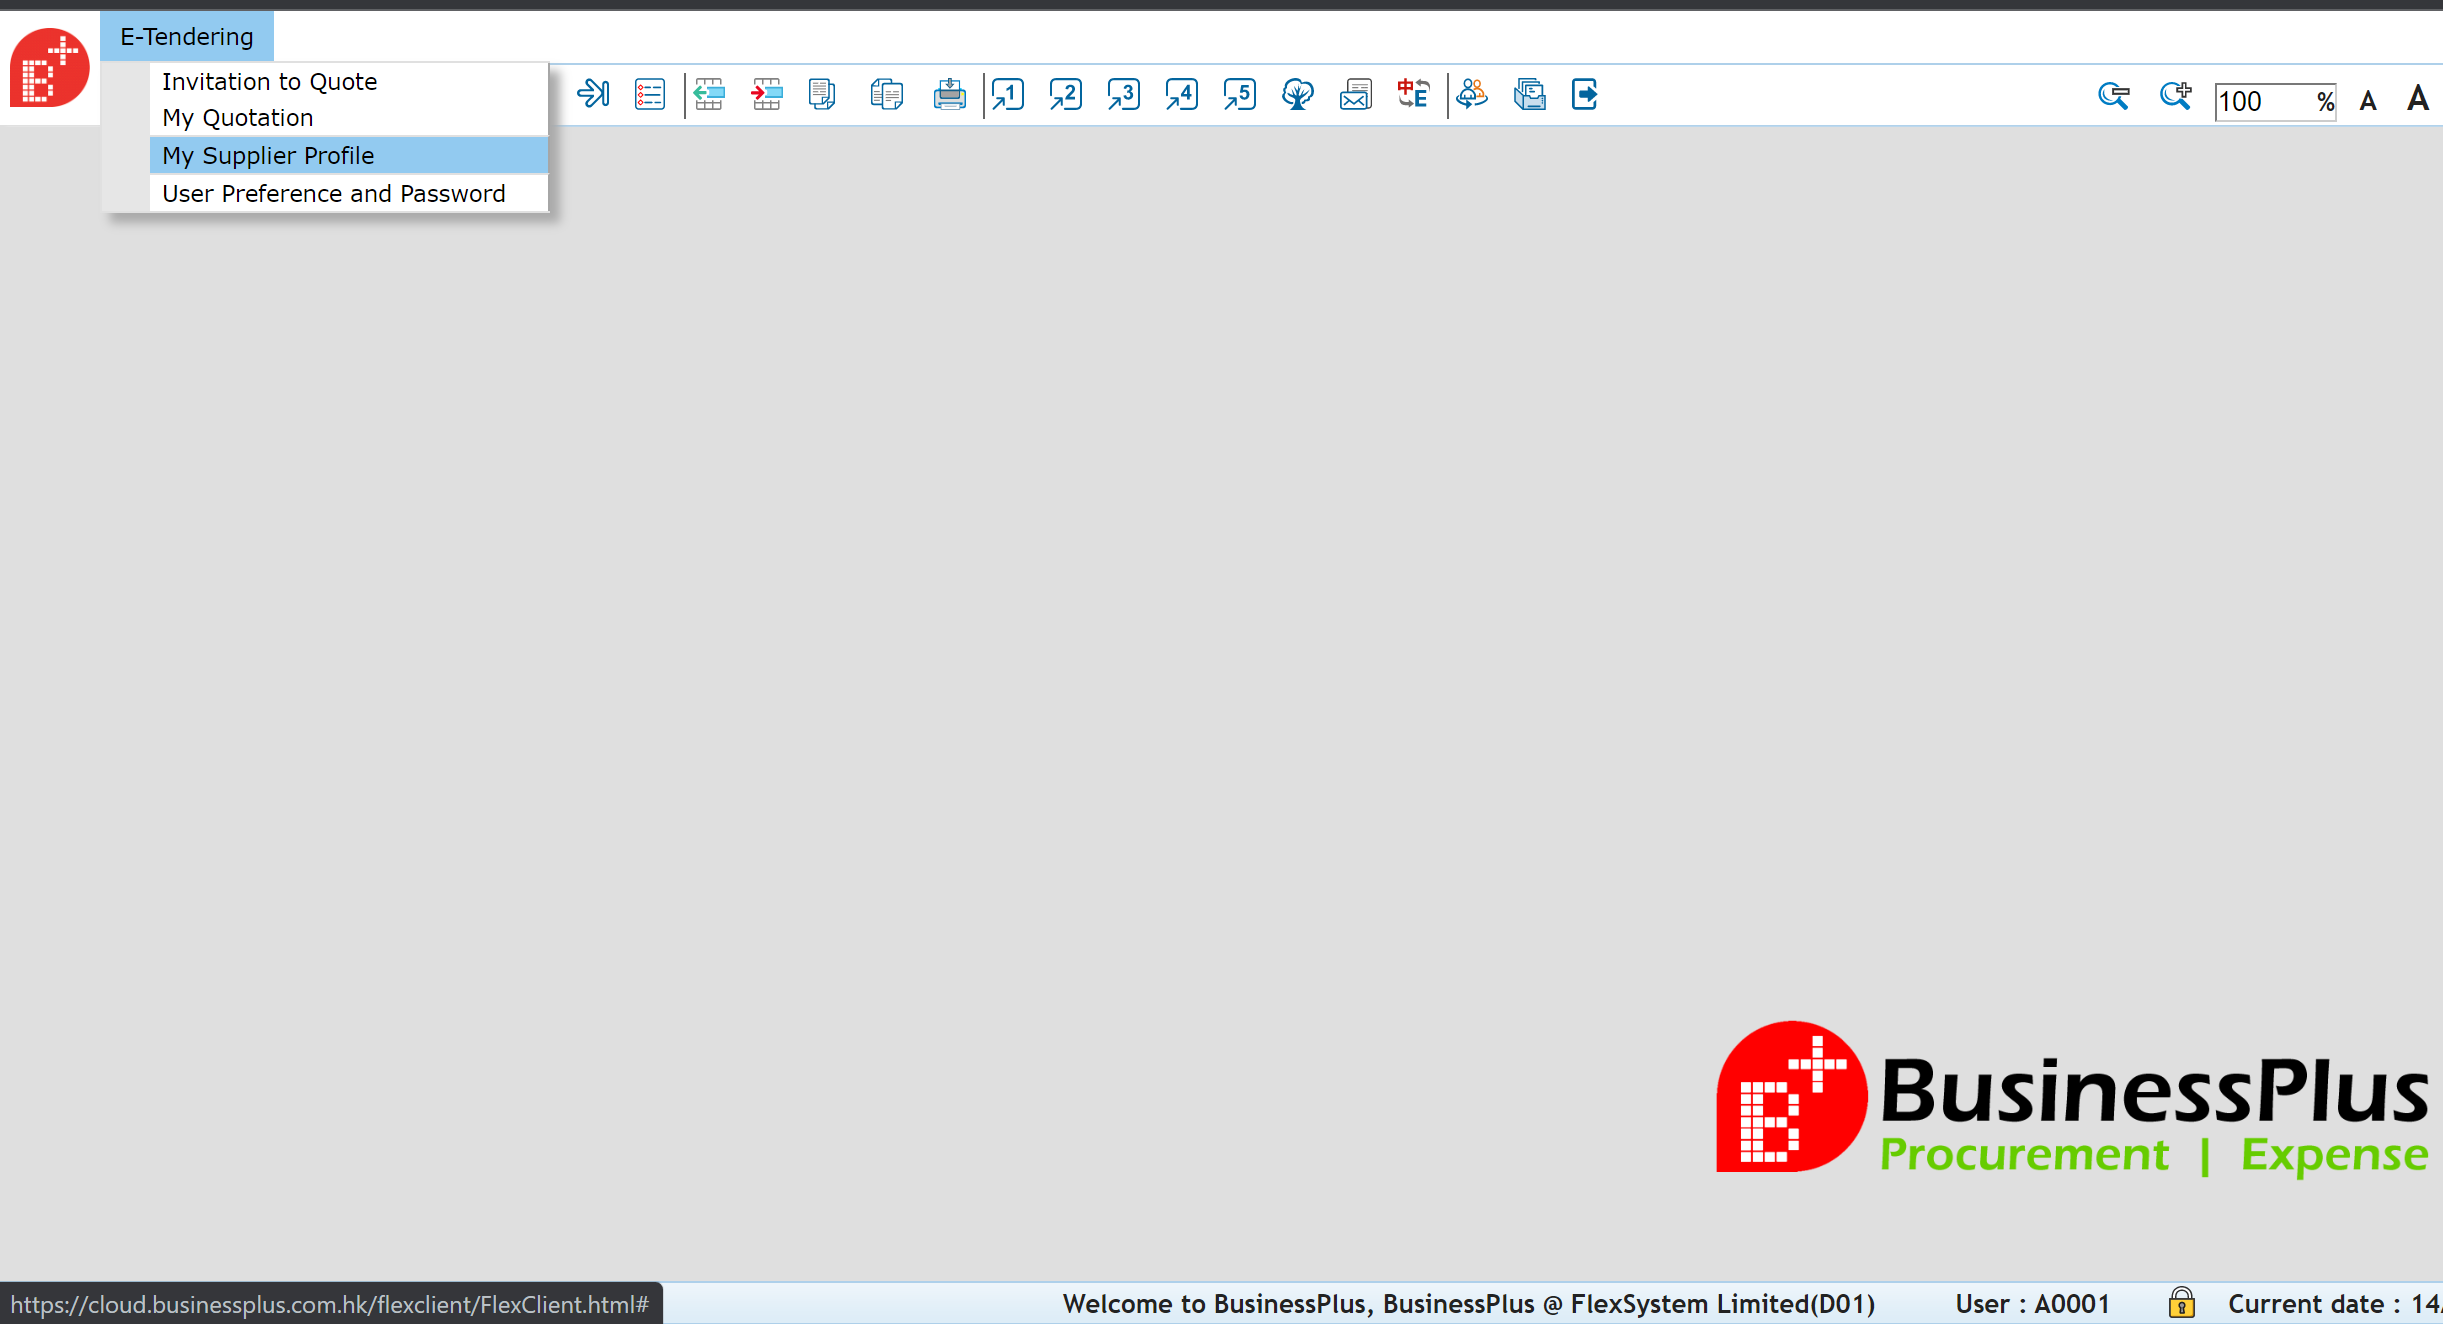Click the red right-arrow table icon
The height and width of the screenshot is (1324, 2443).
(767, 95)
